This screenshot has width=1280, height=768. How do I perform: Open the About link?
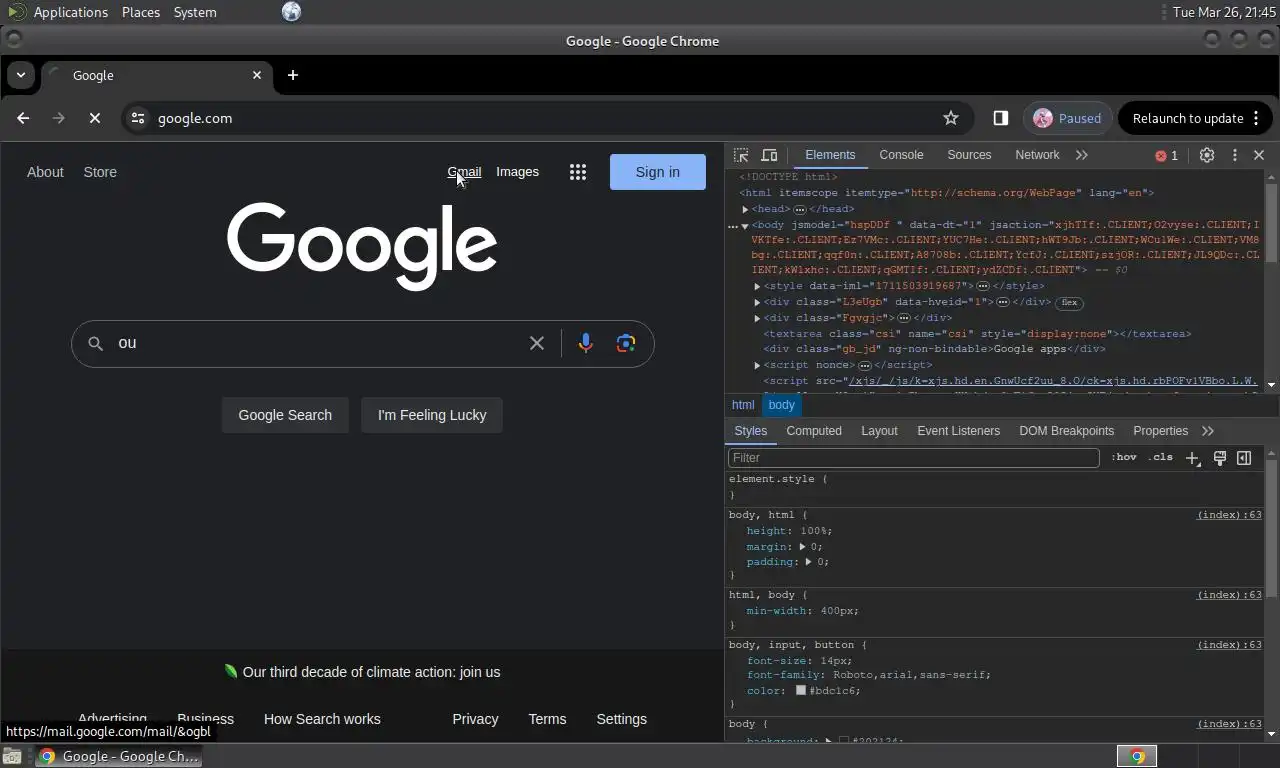pos(45,172)
